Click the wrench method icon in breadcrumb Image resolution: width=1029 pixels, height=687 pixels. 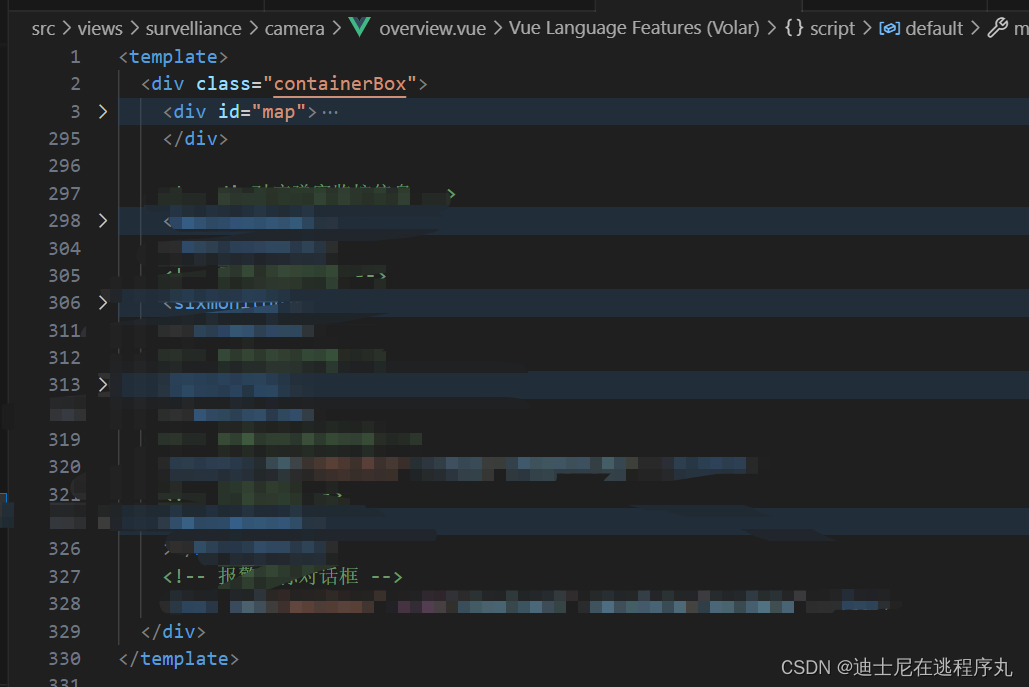click(x=998, y=28)
